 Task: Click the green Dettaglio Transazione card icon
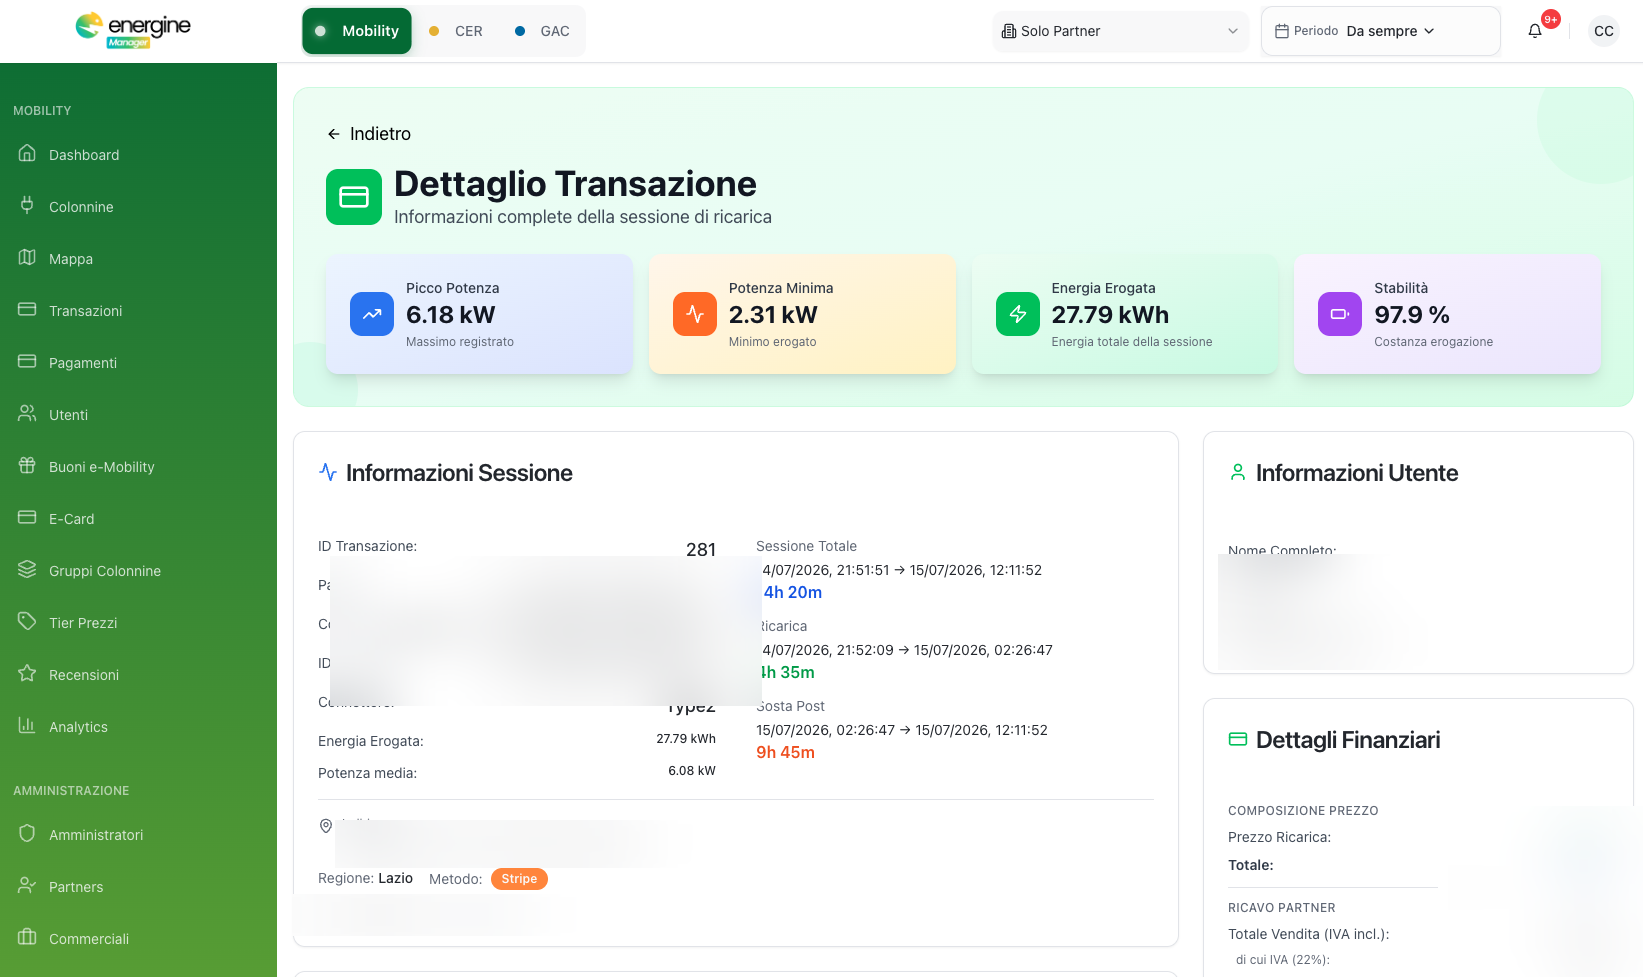(354, 197)
